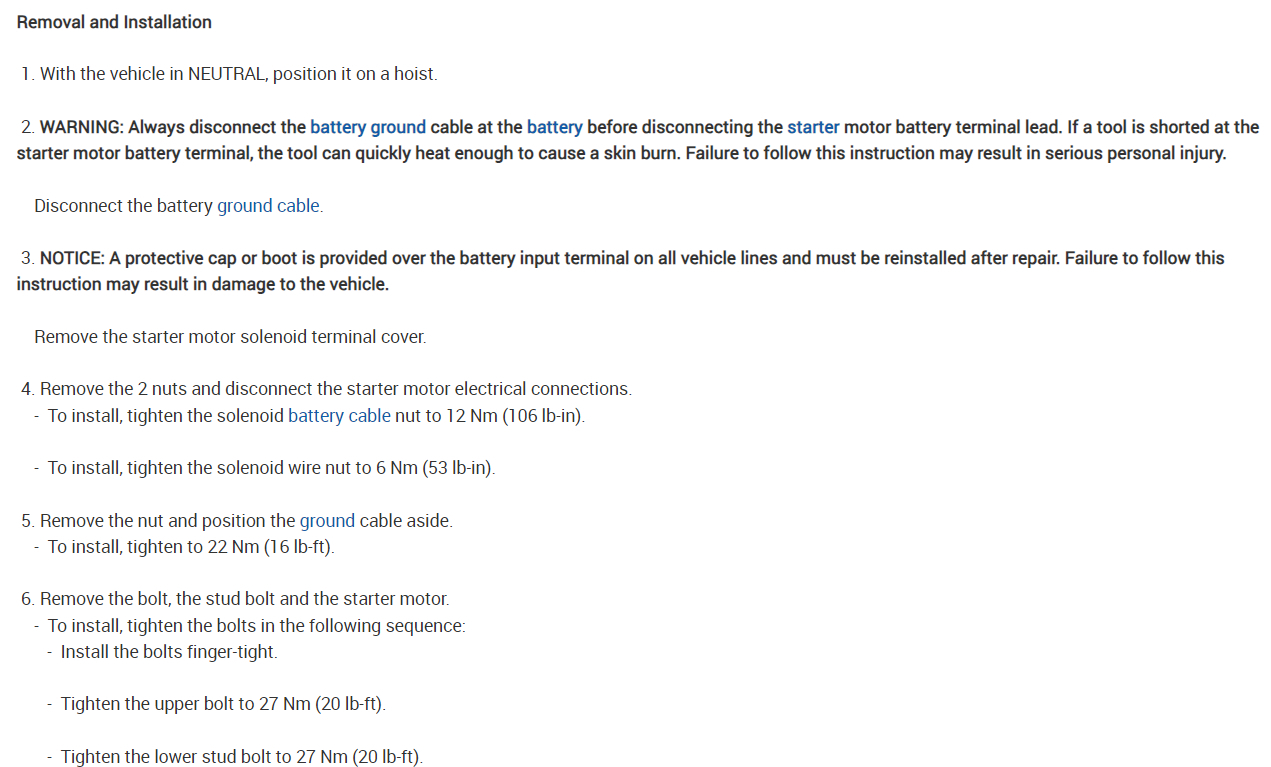Click the bold "WARNING:" label
Image resolution: width=1271 pixels, height=767 pixels.
pos(82,127)
